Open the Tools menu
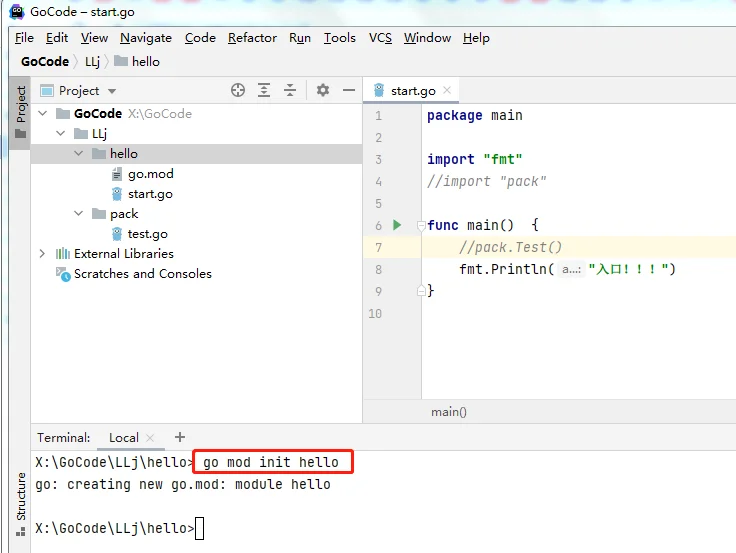Image resolution: width=736 pixels, height=553 pixels. pos(340,38)
